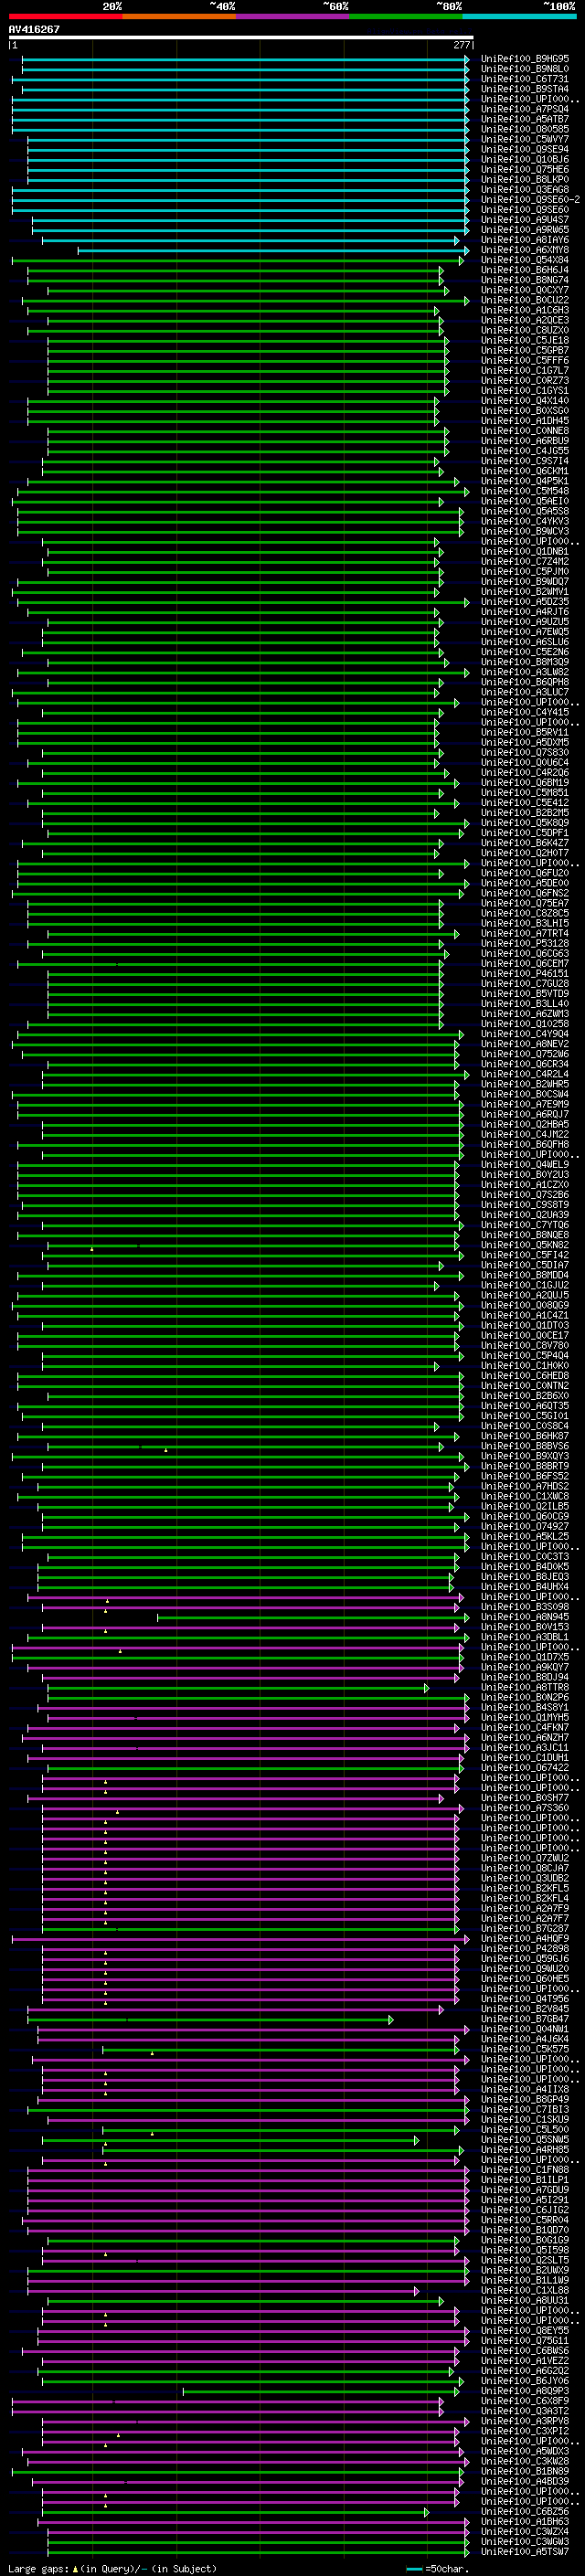Select the UniRef100_A6QT35 row label
The image size is (585, 2576).
[x=525, y=1406]
